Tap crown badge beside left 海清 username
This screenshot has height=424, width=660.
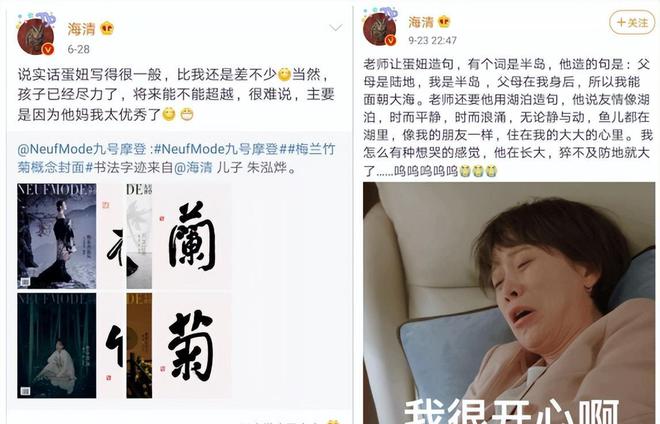(107, 29)
